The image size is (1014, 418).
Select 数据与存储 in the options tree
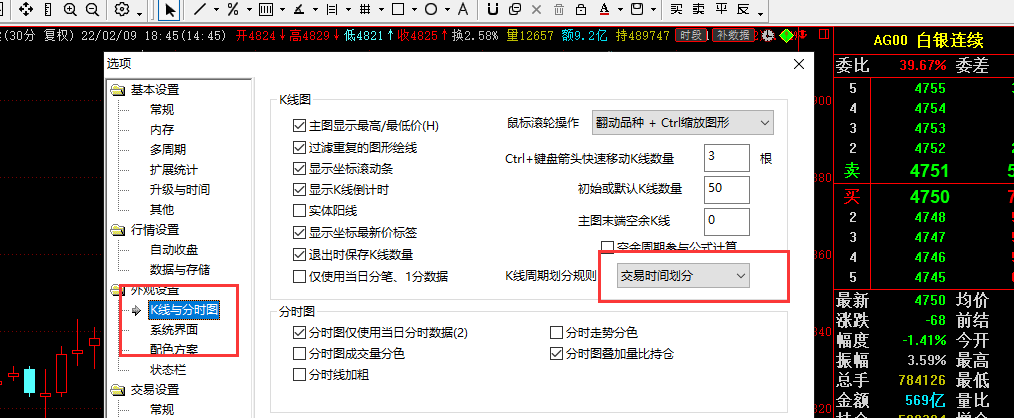pos(179,270)
